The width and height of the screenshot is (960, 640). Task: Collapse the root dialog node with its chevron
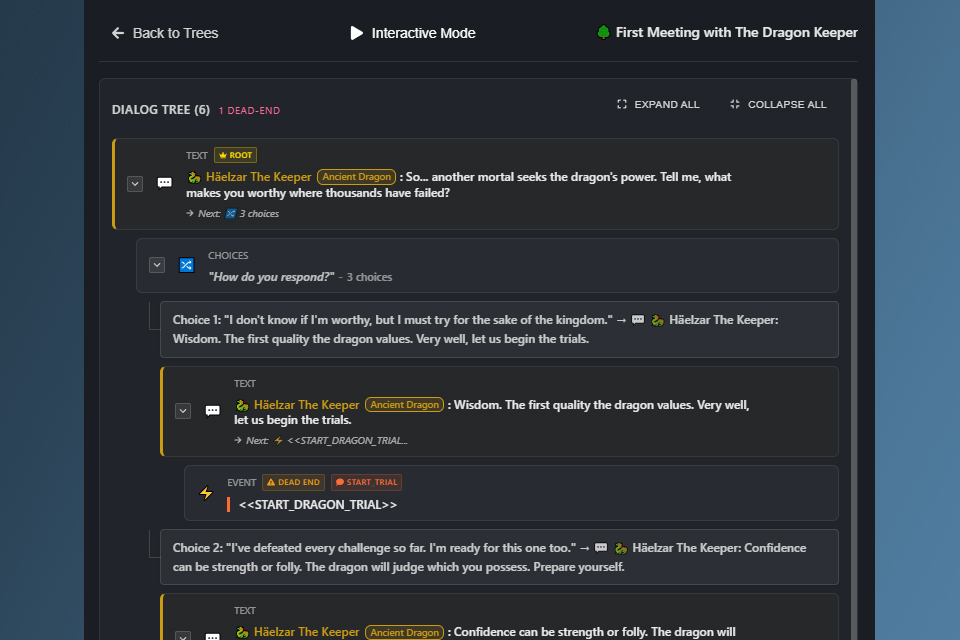pos(134,183)
